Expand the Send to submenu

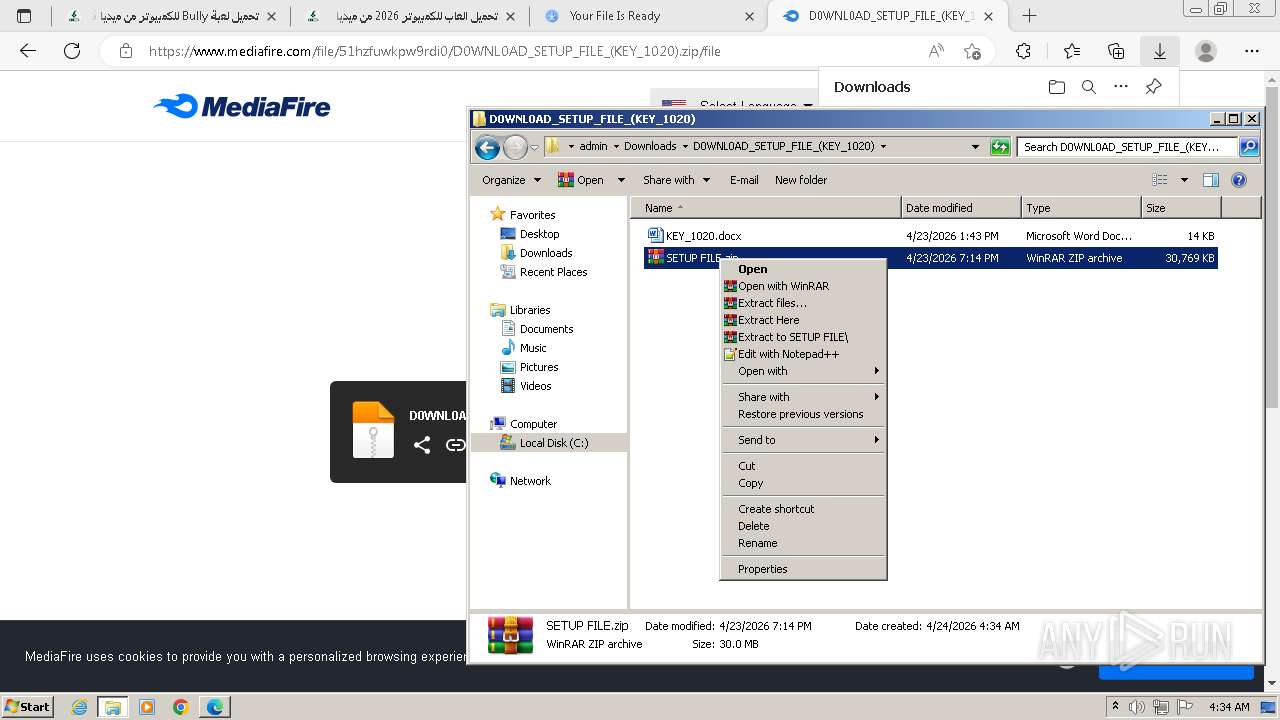point(803,440)
